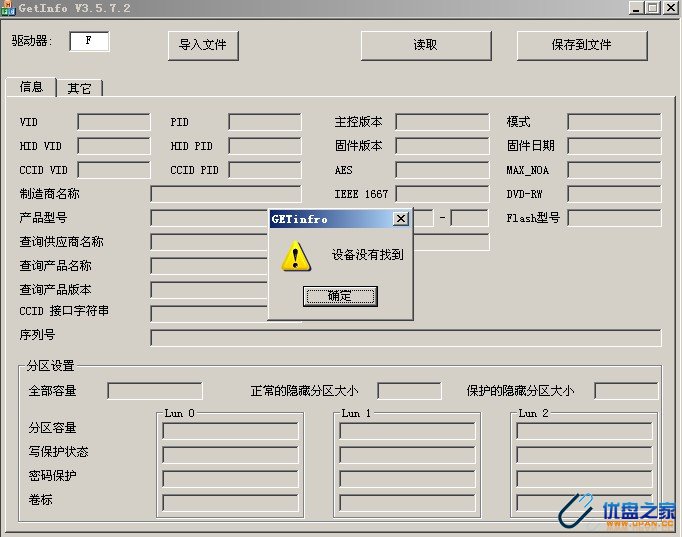Click the Flash型号 field

coord(614,218)
